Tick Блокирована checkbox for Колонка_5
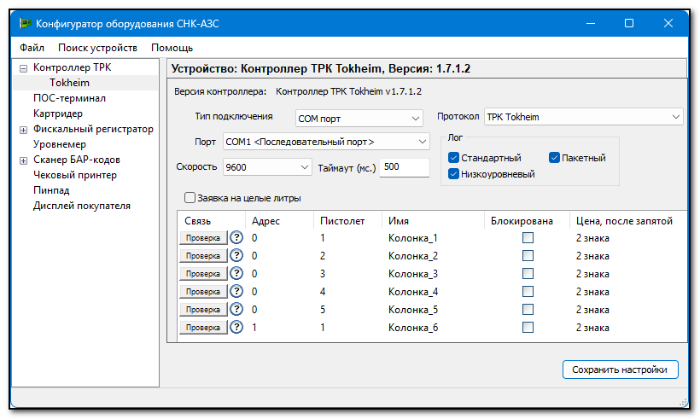700x419 pixels. (528, 309)
